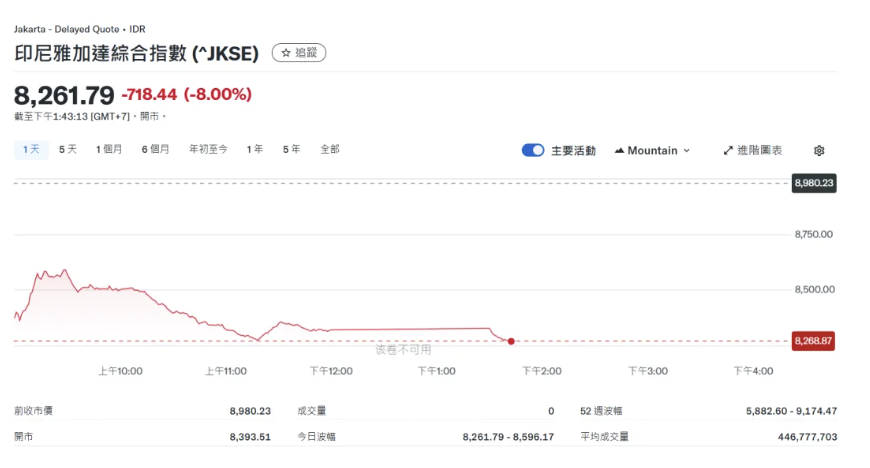Click the red current-price dot on chart
The height and width of the screenshot is (468, 870).
click(511, 341)
